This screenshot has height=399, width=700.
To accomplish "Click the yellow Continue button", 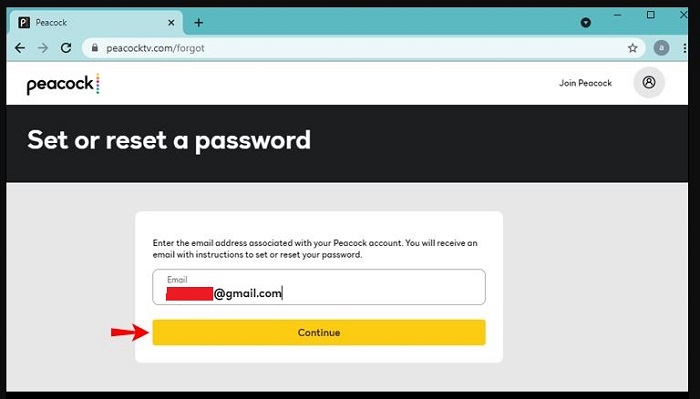I will 319,332.
